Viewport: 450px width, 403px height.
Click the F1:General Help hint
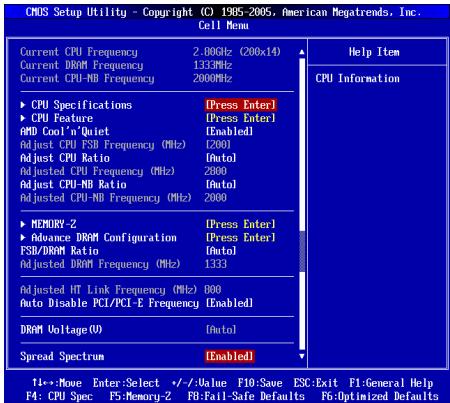391,383
